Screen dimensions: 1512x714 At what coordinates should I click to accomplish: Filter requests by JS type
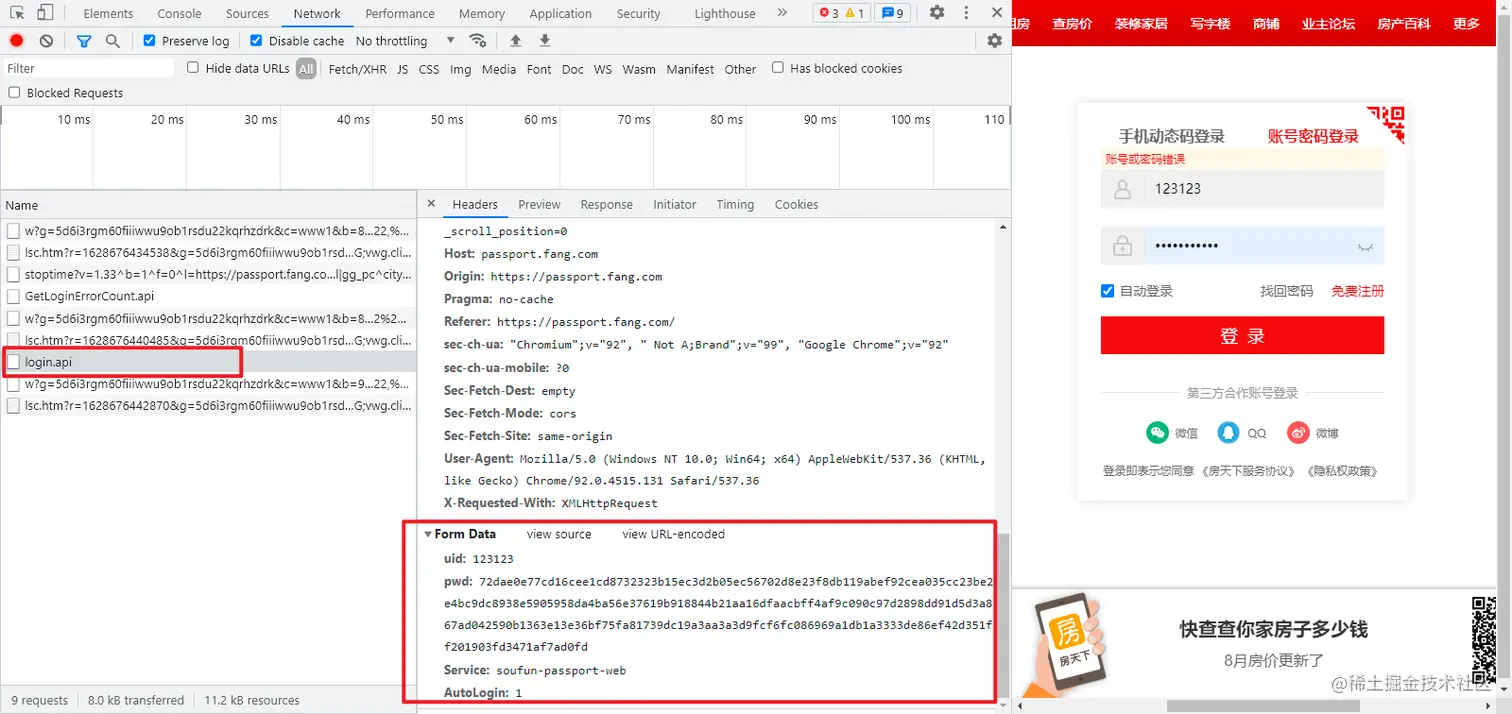(x=402, y=69)
